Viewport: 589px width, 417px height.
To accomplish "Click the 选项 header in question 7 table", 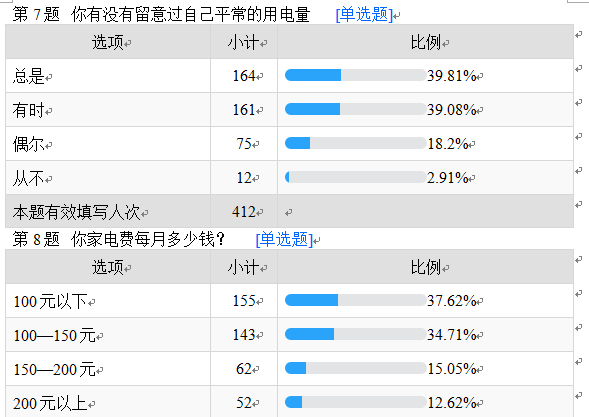I will (x=108, y=42).
